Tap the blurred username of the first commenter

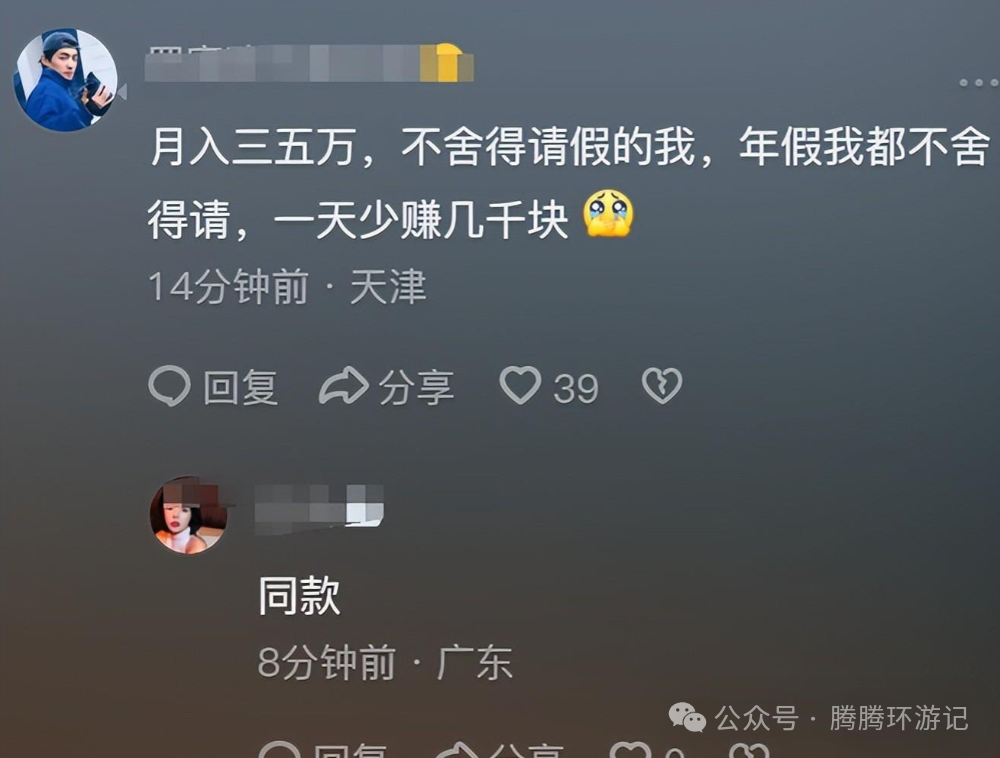point(309,63)
